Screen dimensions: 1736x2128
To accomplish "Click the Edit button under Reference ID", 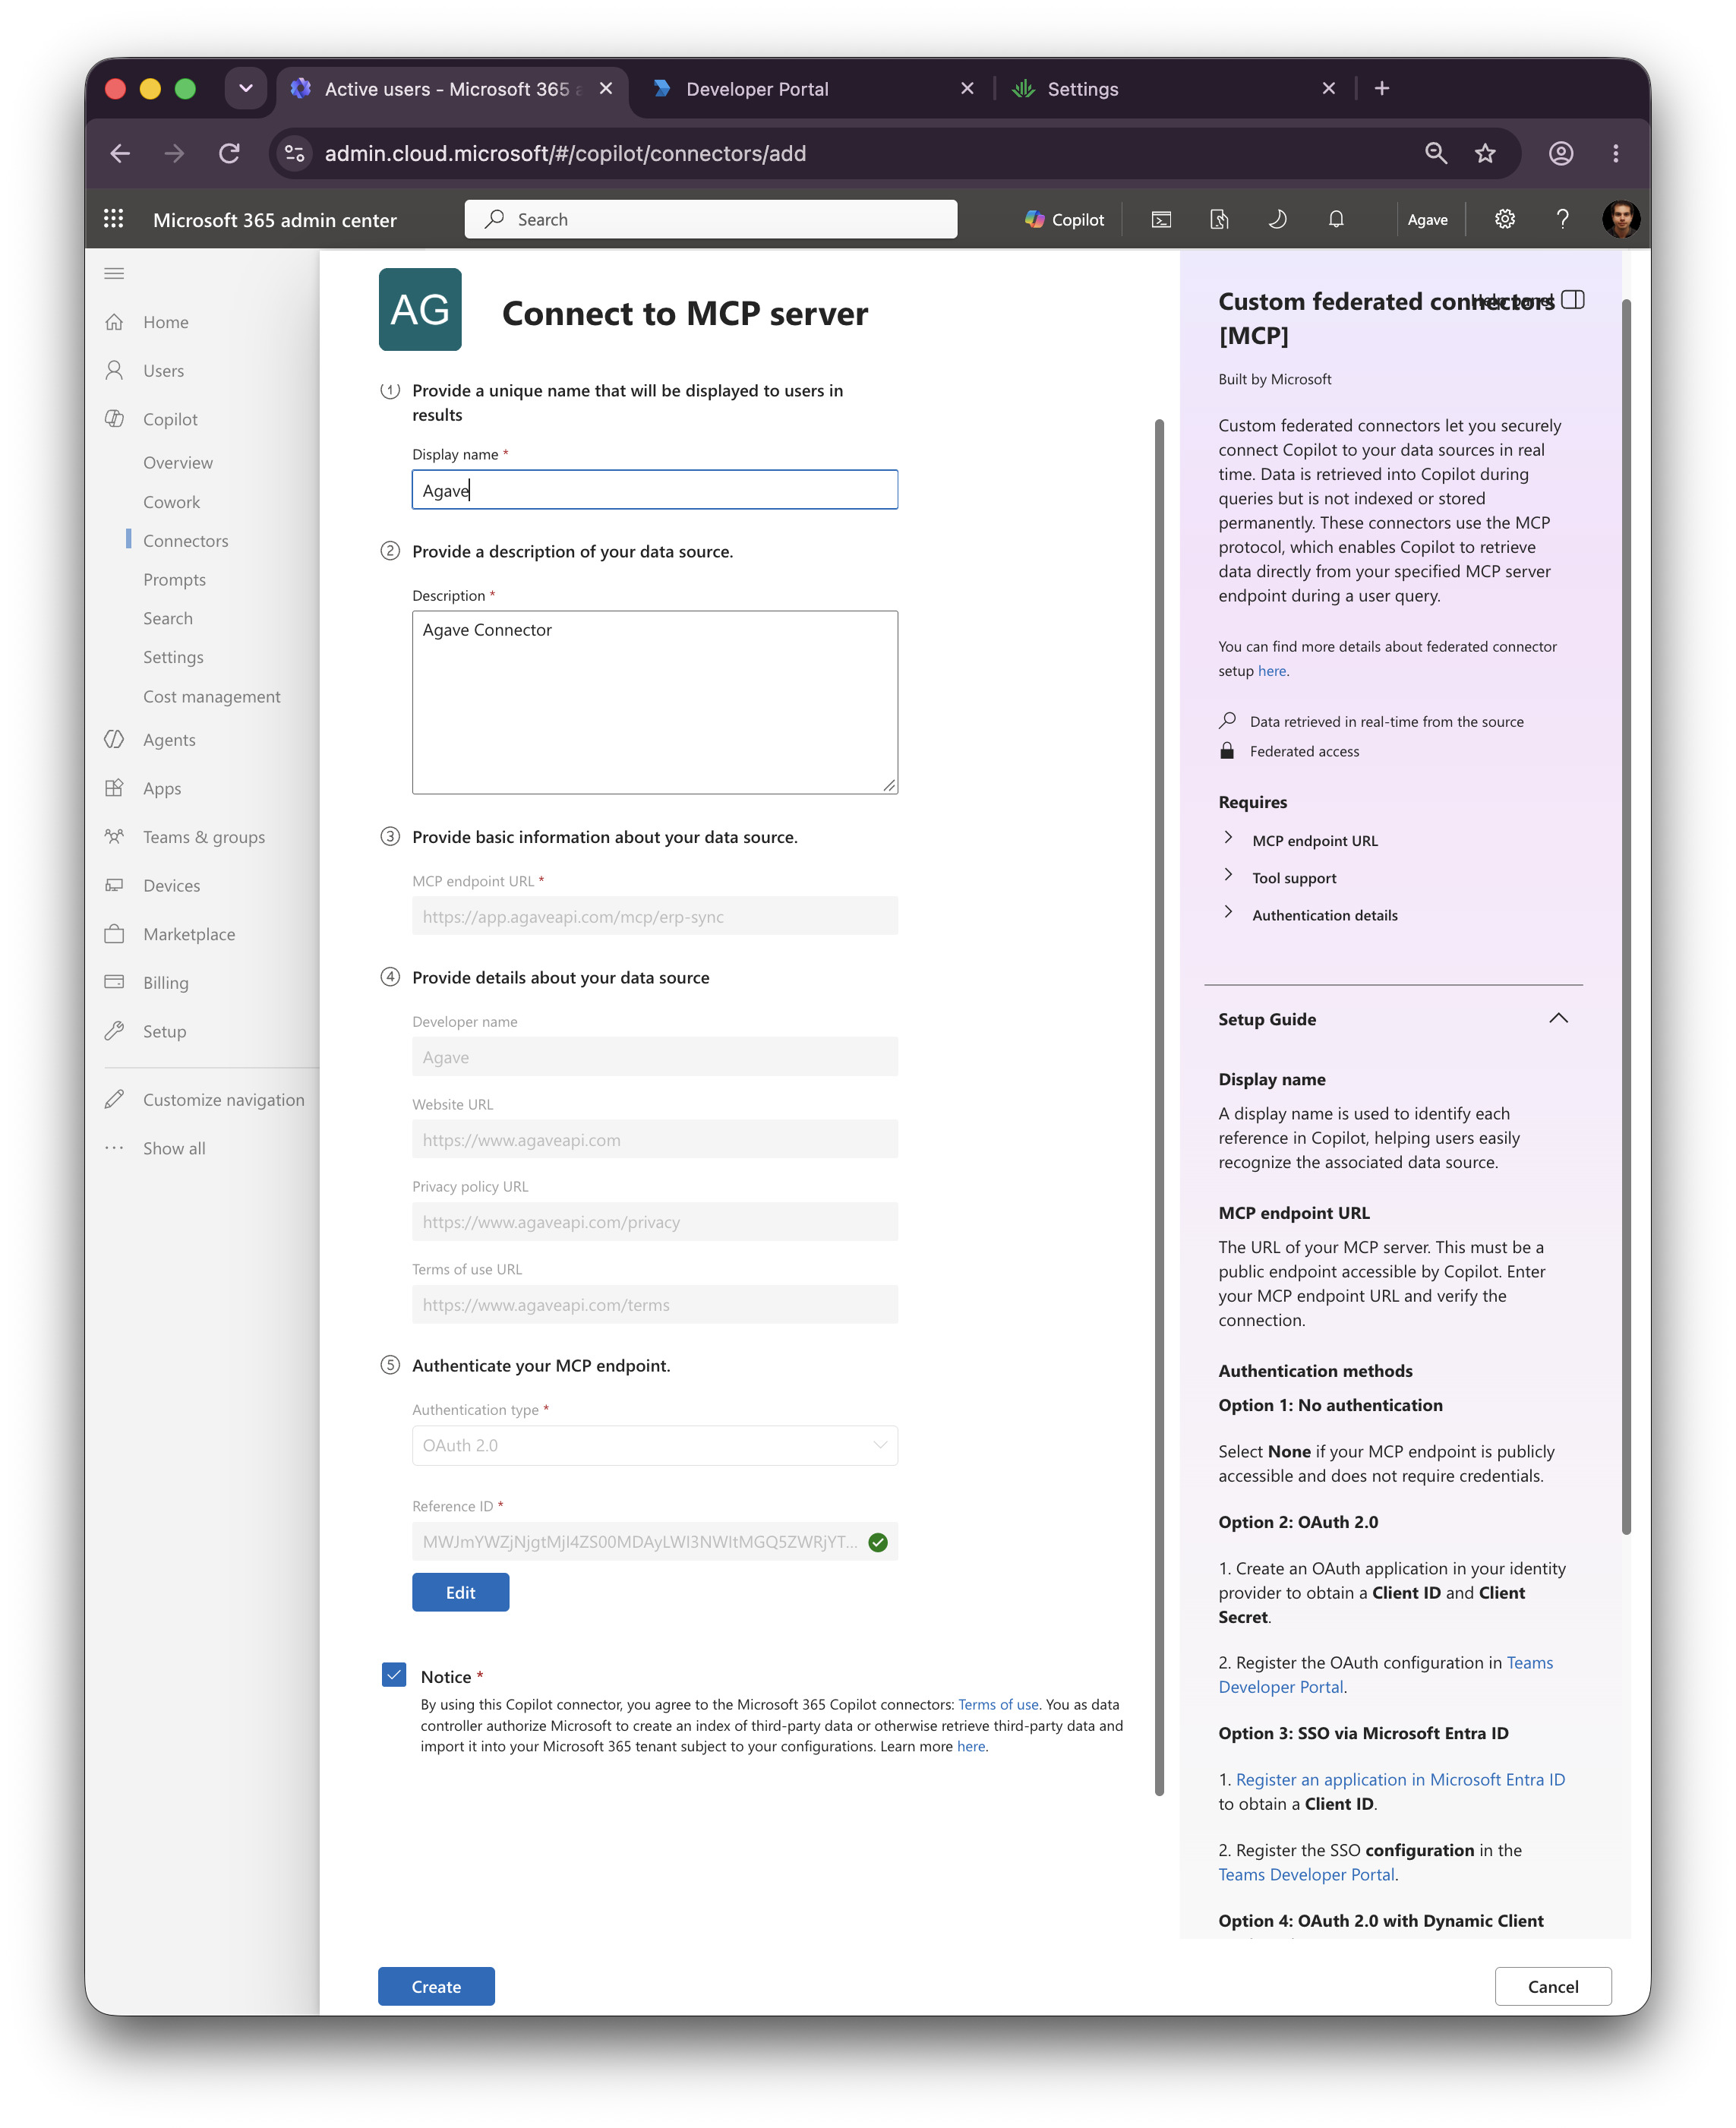I will pyautogui.click(x=460, y=1592).
